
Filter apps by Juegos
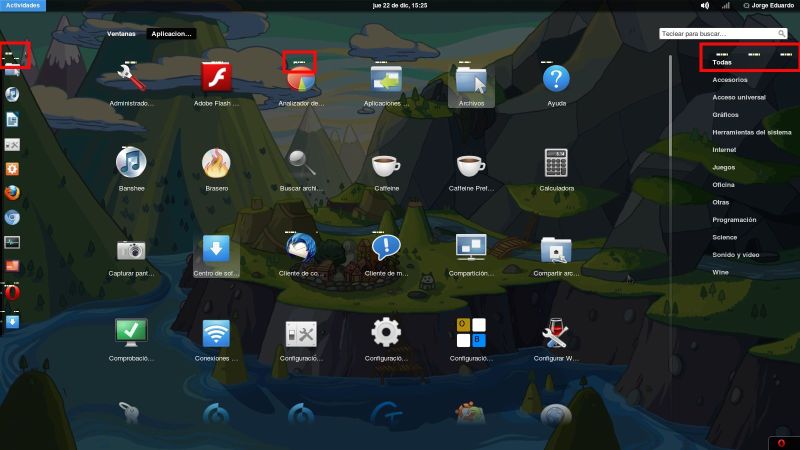click(x=723, y=167)
